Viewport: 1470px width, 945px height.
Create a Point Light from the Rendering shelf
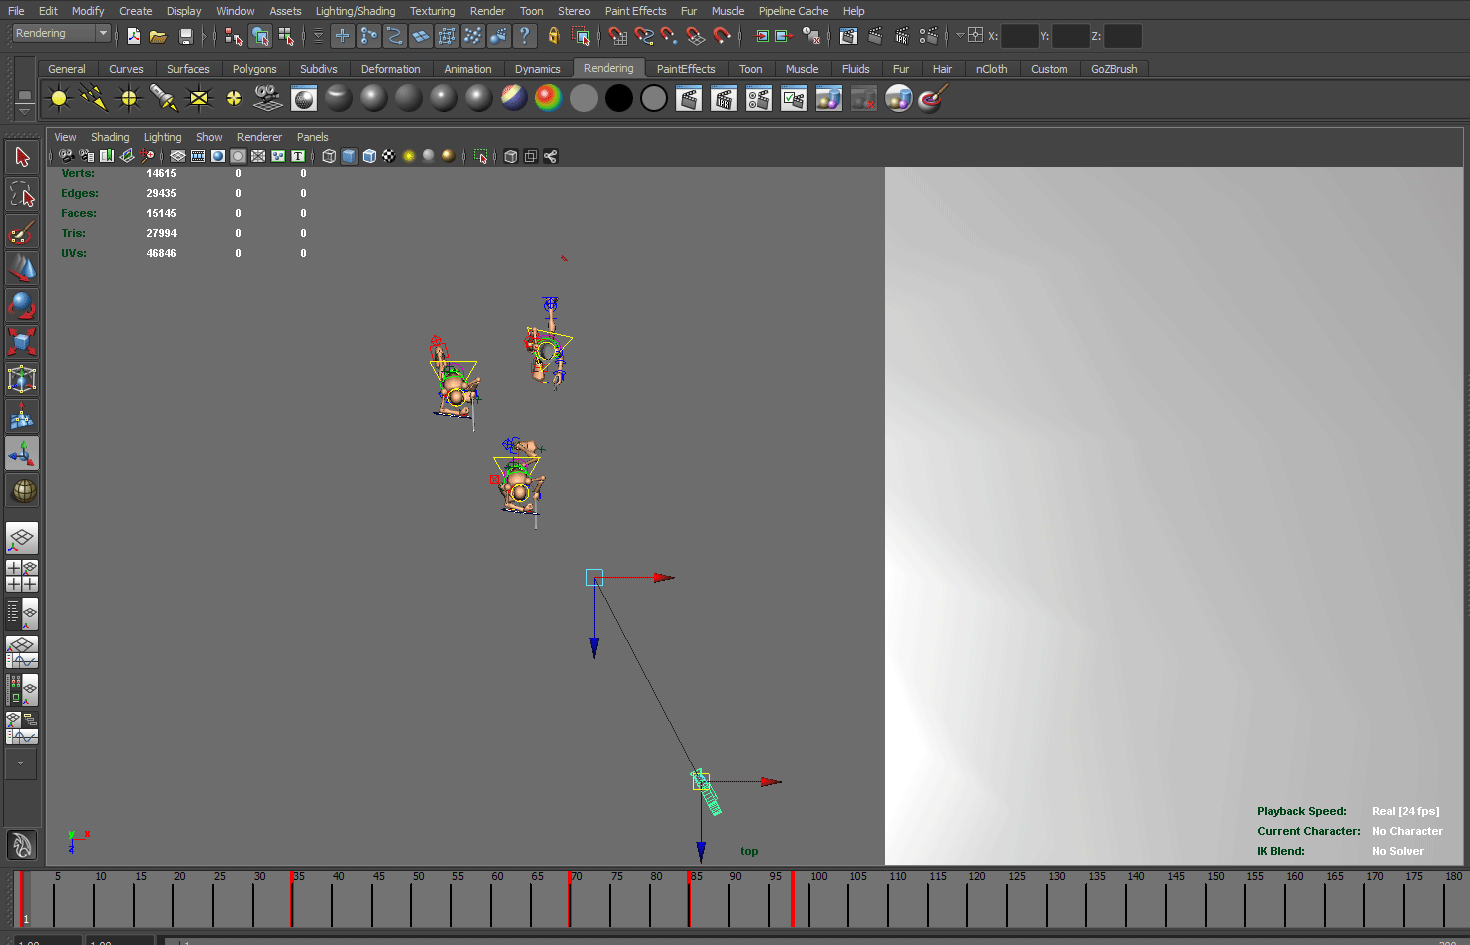click(128, 97)
